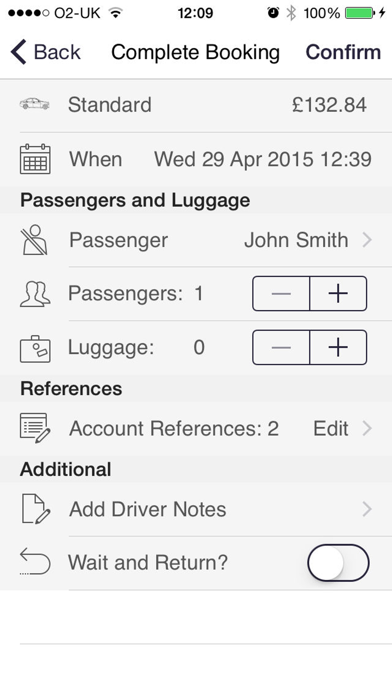
Task: Open John Smith passenger chevron
Action: point(367,240)
